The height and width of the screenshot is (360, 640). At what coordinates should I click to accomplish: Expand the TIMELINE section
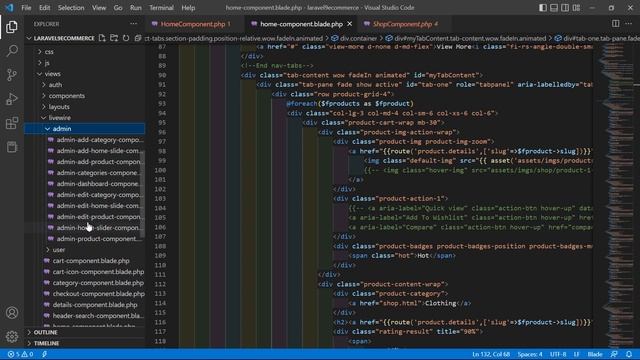pyautogui.click(x=84, y=343)
